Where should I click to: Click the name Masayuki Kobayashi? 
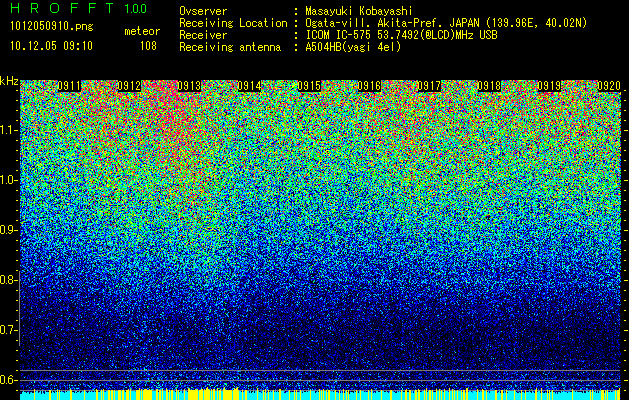[358, 11]
